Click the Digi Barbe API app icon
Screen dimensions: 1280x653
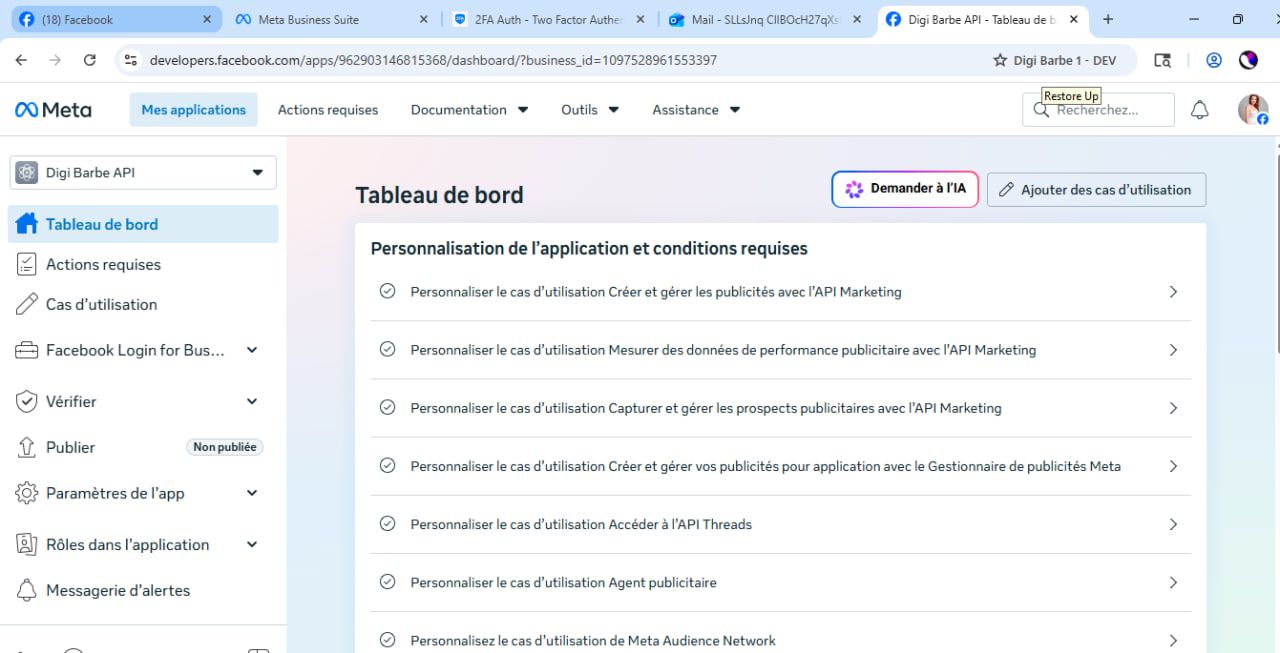point(27,172)
